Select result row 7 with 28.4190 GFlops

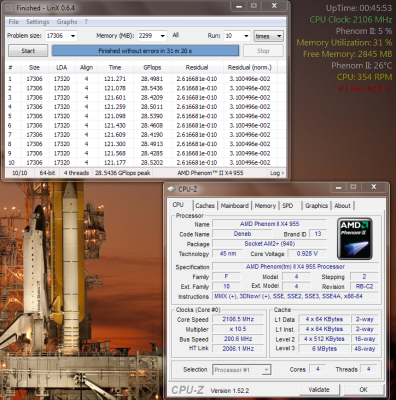click(x=146, y=135)
